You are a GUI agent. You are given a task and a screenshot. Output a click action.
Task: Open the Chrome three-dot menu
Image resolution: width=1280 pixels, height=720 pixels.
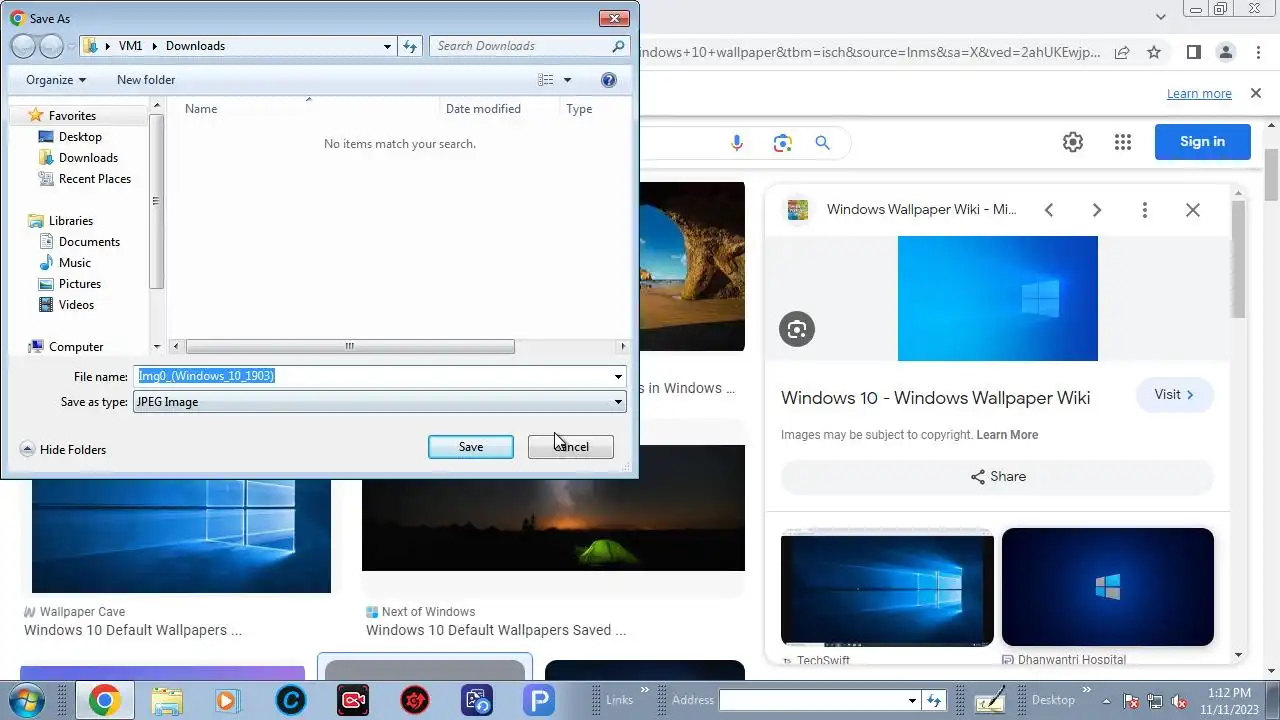(x=1257, y=52)
